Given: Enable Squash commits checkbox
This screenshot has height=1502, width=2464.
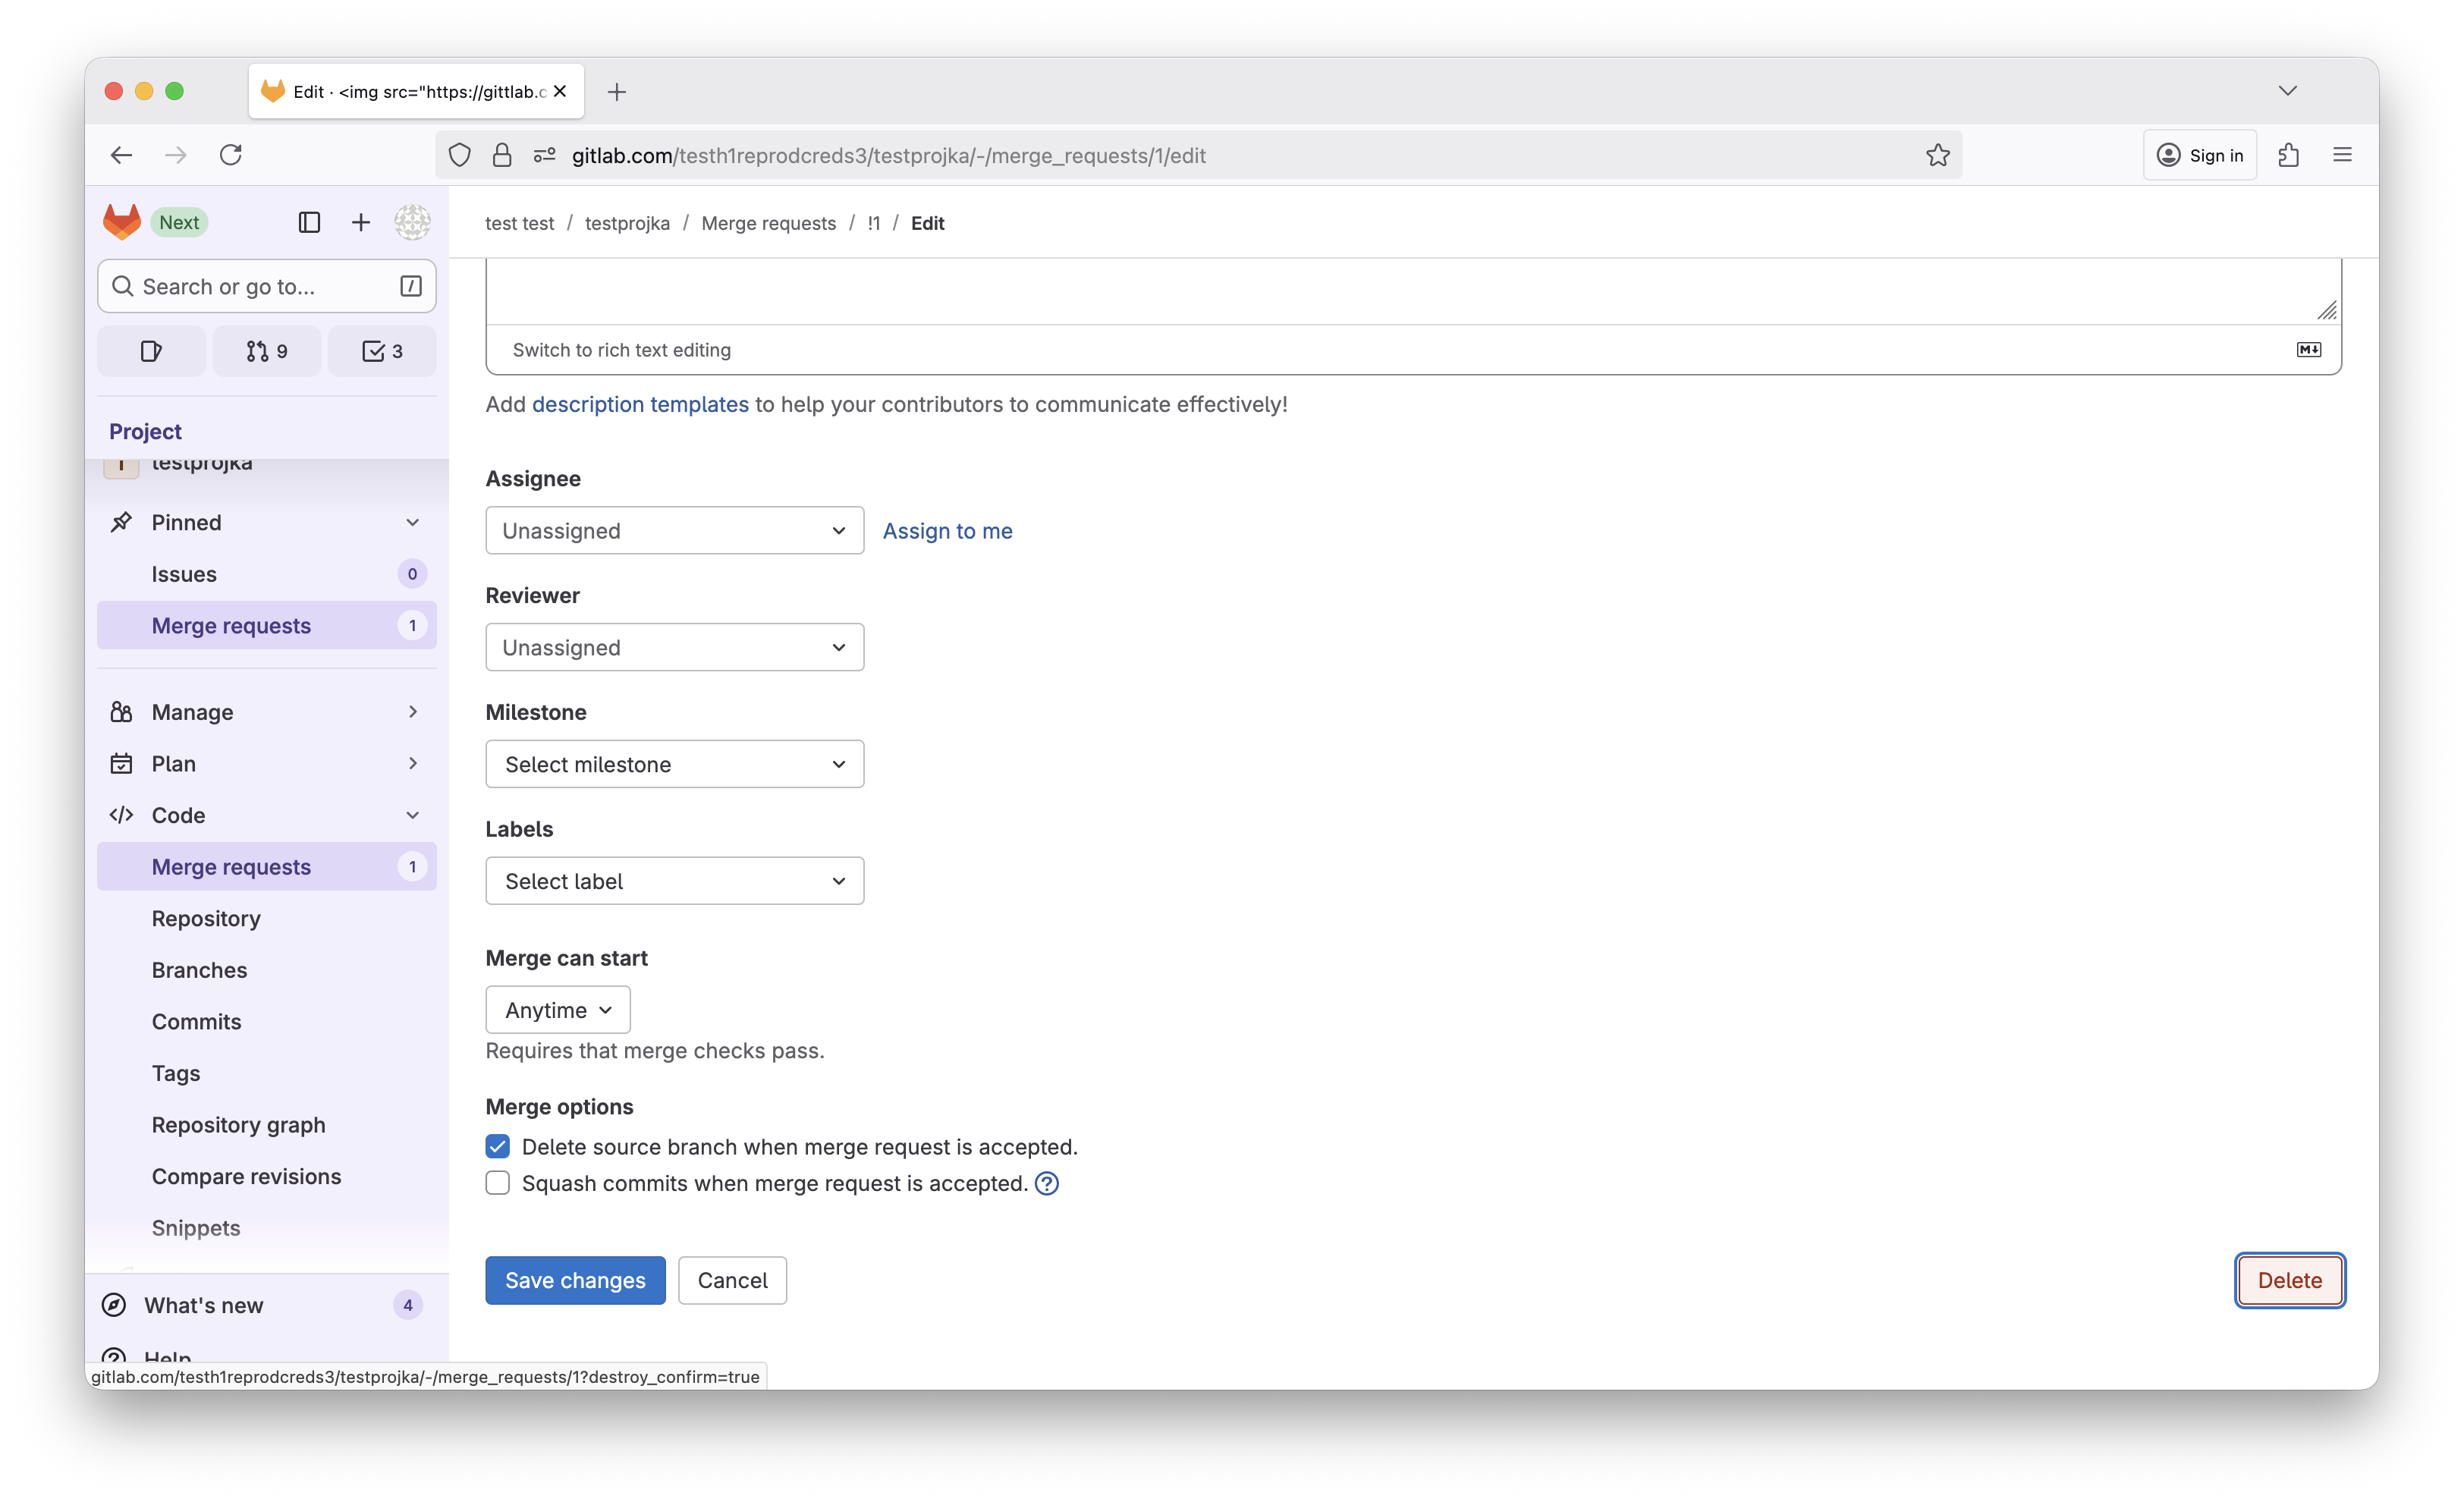Looking at the screenshot, I should [498, 1184].
